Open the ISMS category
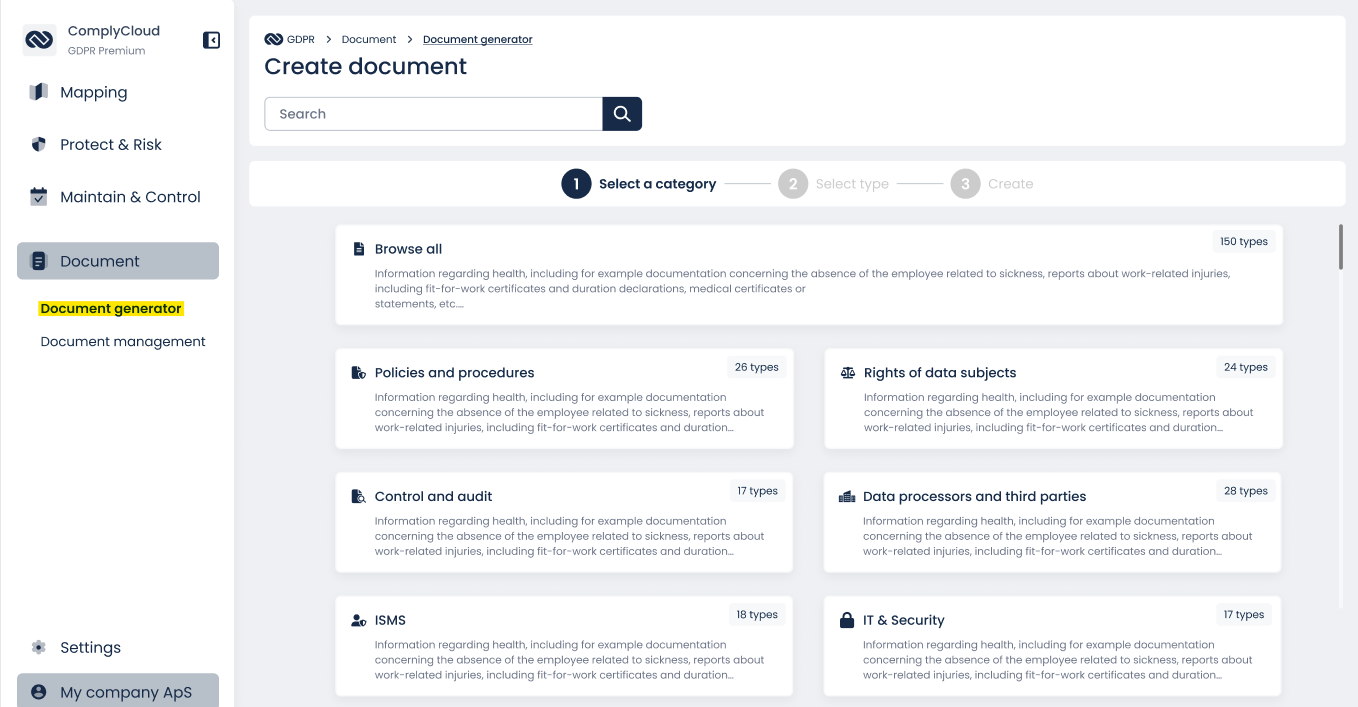The image size is (1358, 707). [x=565, y=647]
